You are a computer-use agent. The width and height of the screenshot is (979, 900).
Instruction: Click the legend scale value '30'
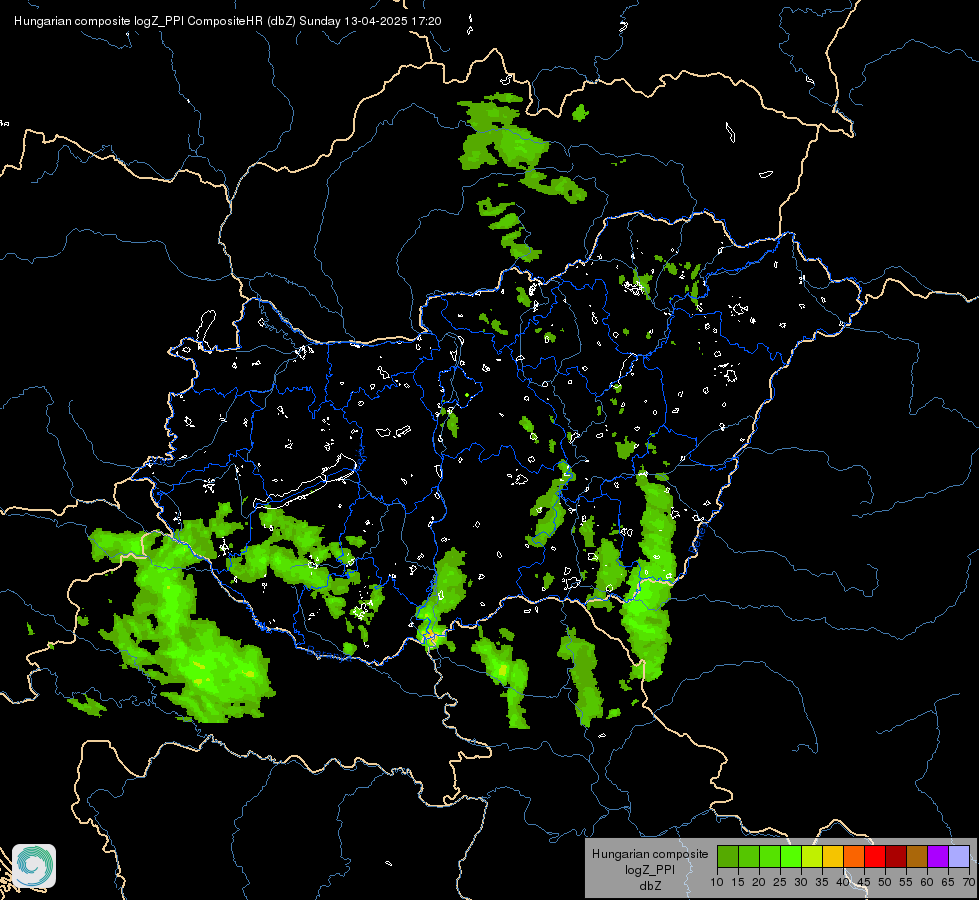801,882
